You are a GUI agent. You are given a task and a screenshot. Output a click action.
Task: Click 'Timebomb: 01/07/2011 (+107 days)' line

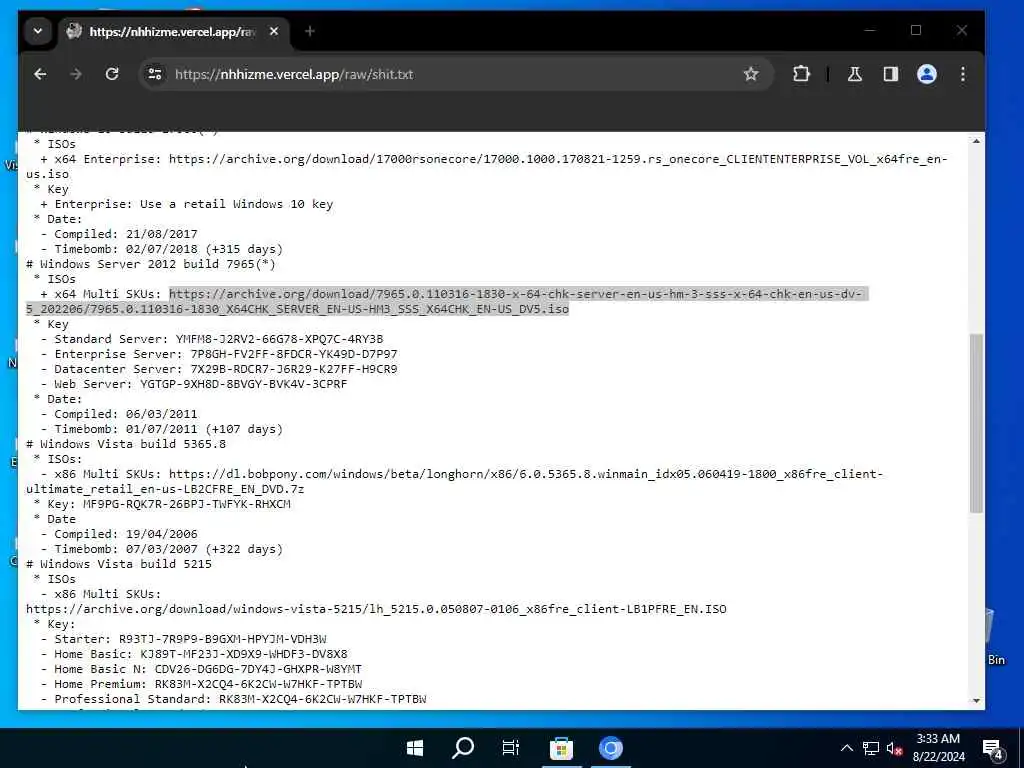162,429
